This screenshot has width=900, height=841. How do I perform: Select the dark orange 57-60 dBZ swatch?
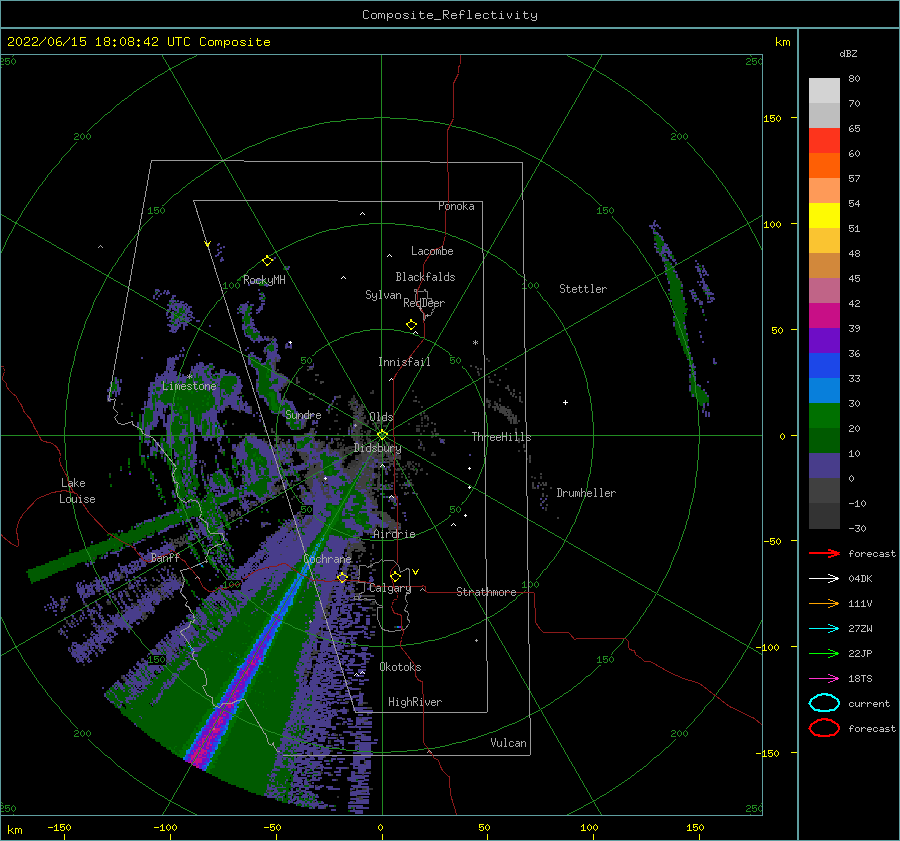[824, 166]
